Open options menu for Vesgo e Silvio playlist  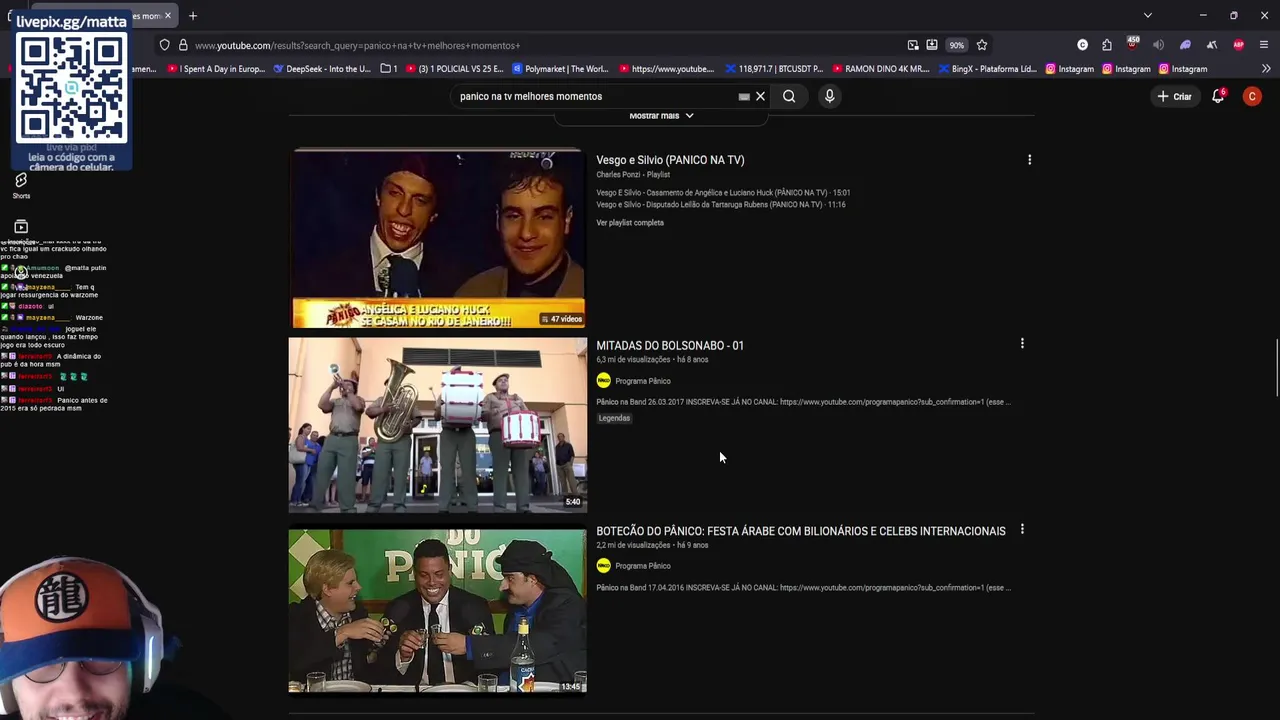[x=1029, y=159]
